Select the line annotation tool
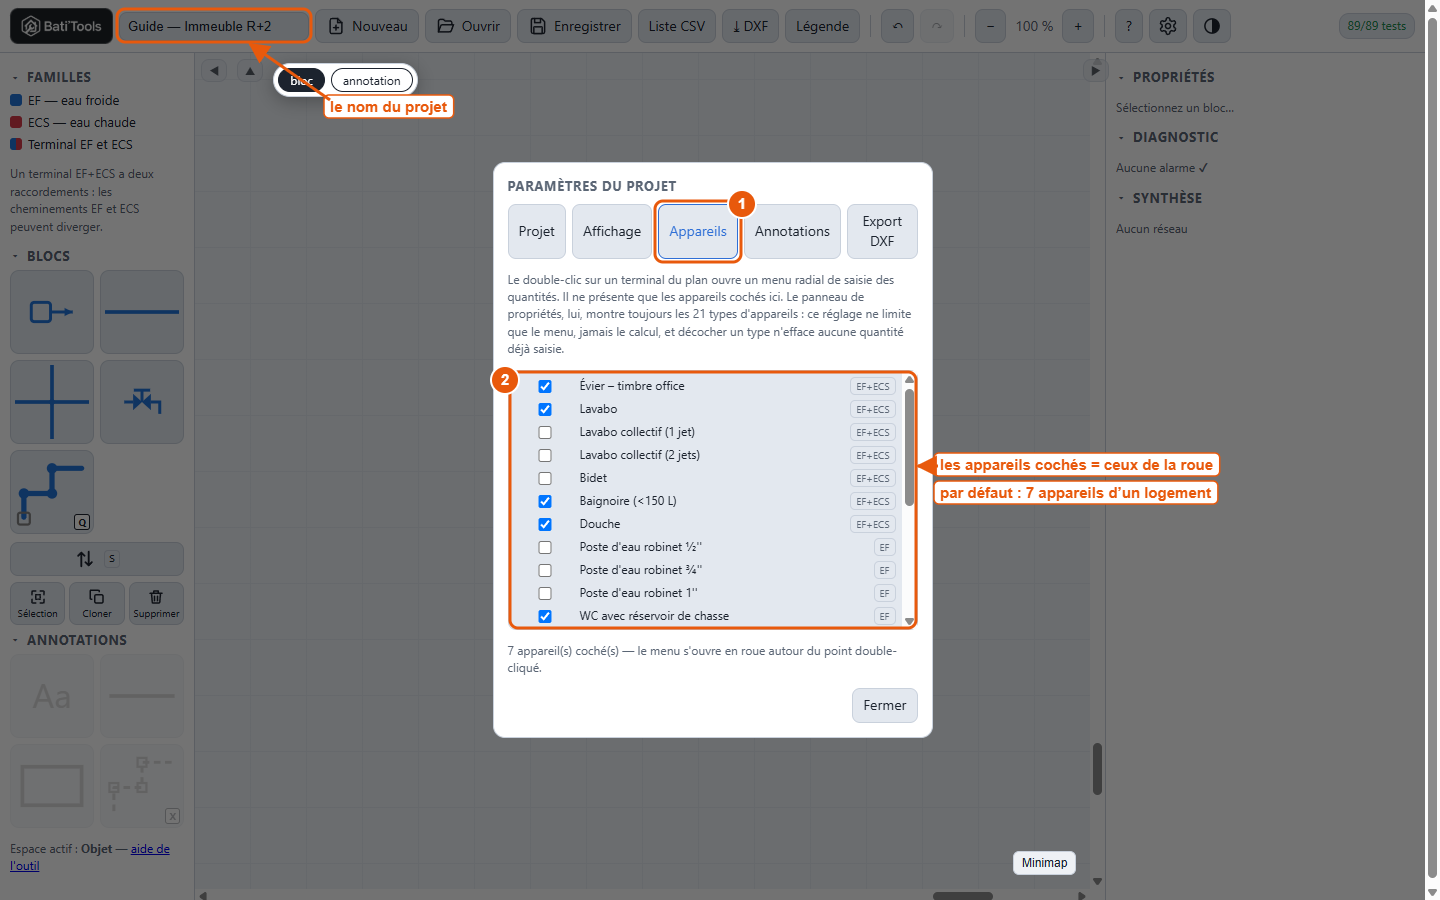 pyautogui.click(x=142, y=696)
